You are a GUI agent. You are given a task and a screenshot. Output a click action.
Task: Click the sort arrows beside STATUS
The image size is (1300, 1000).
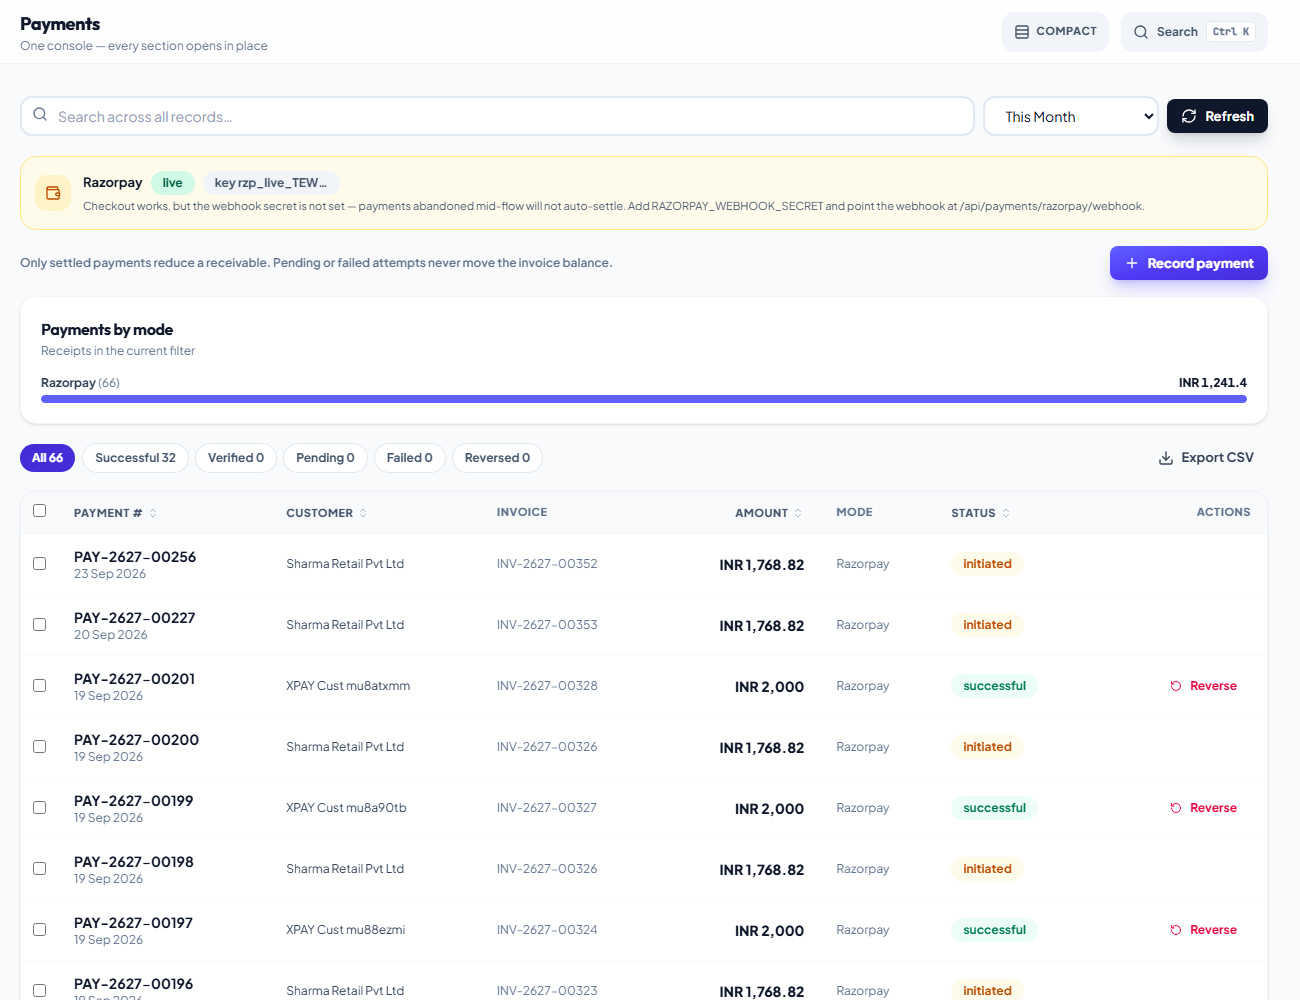(1006, 513)
